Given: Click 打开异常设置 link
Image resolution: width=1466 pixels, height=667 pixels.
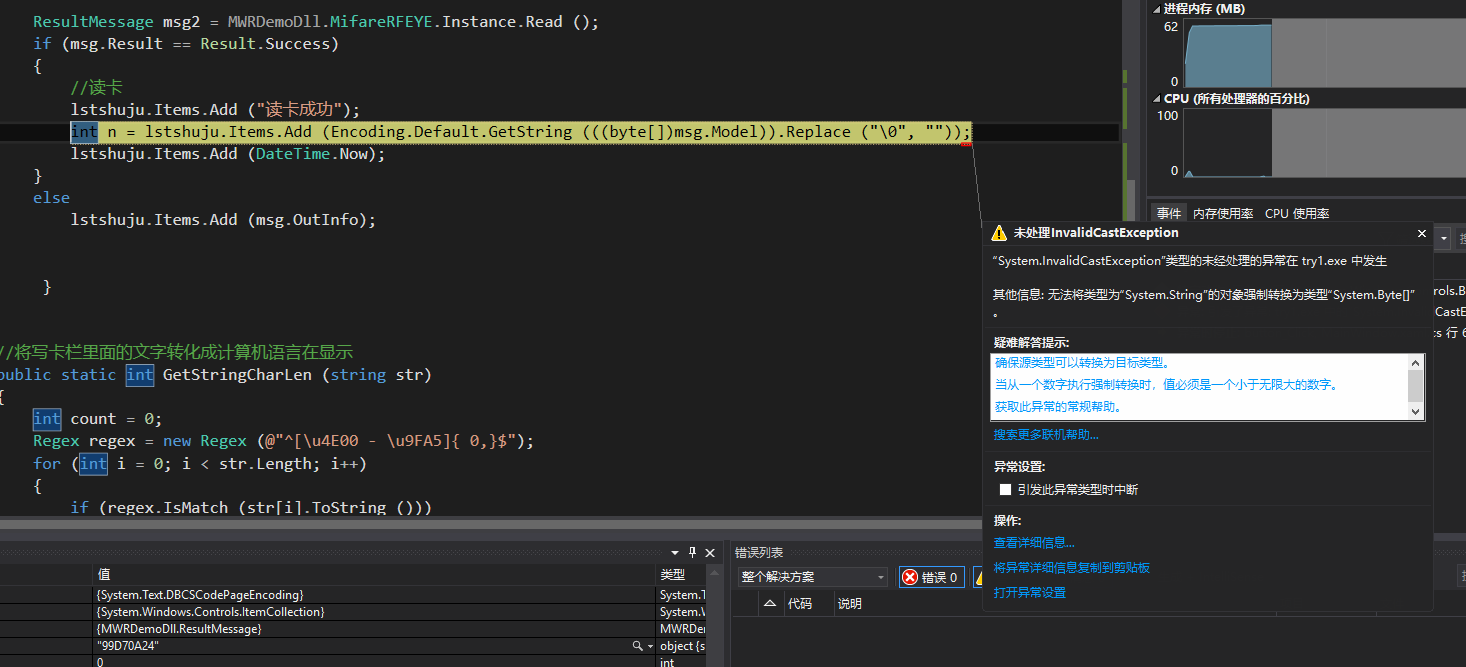Looking at the screenshot, I should tap(1030, 593).
